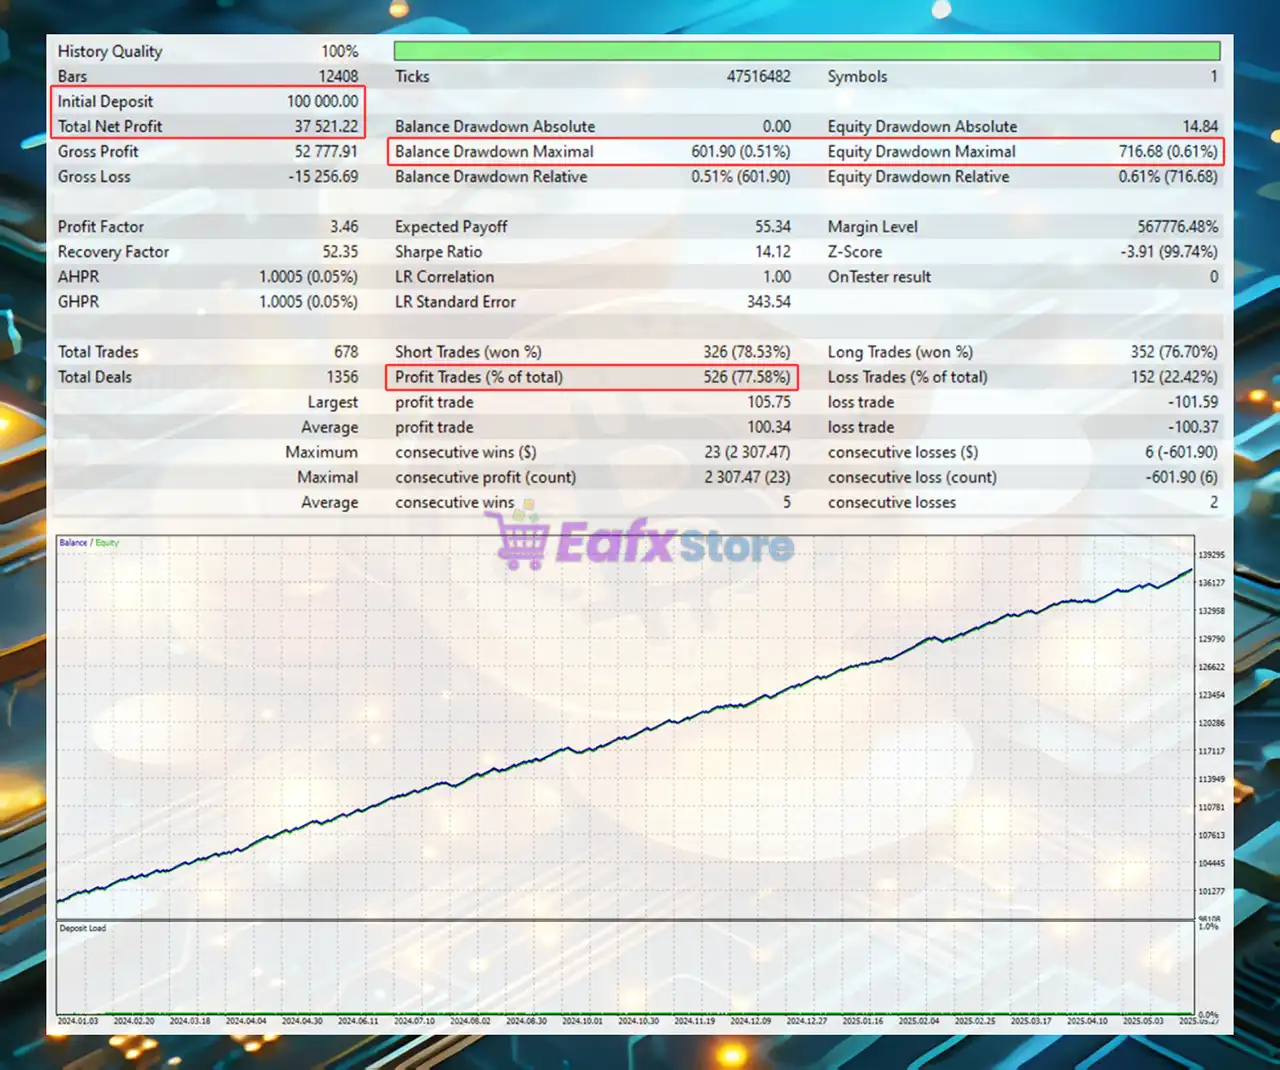Select the Profit Trades (% of total) label
This screenshot has width=1280, height=1070.
pyautogui.click(x=478, y=377)
